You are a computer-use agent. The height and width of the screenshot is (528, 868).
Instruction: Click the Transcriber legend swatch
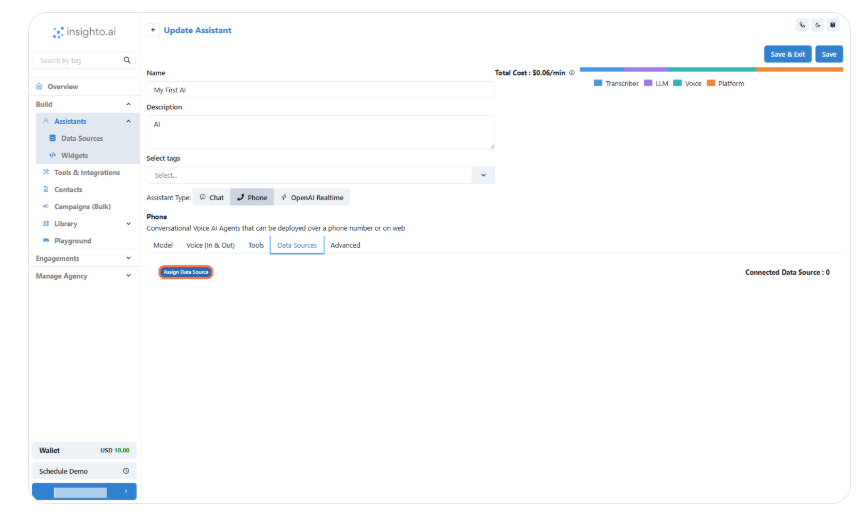(x=598, y=83)
